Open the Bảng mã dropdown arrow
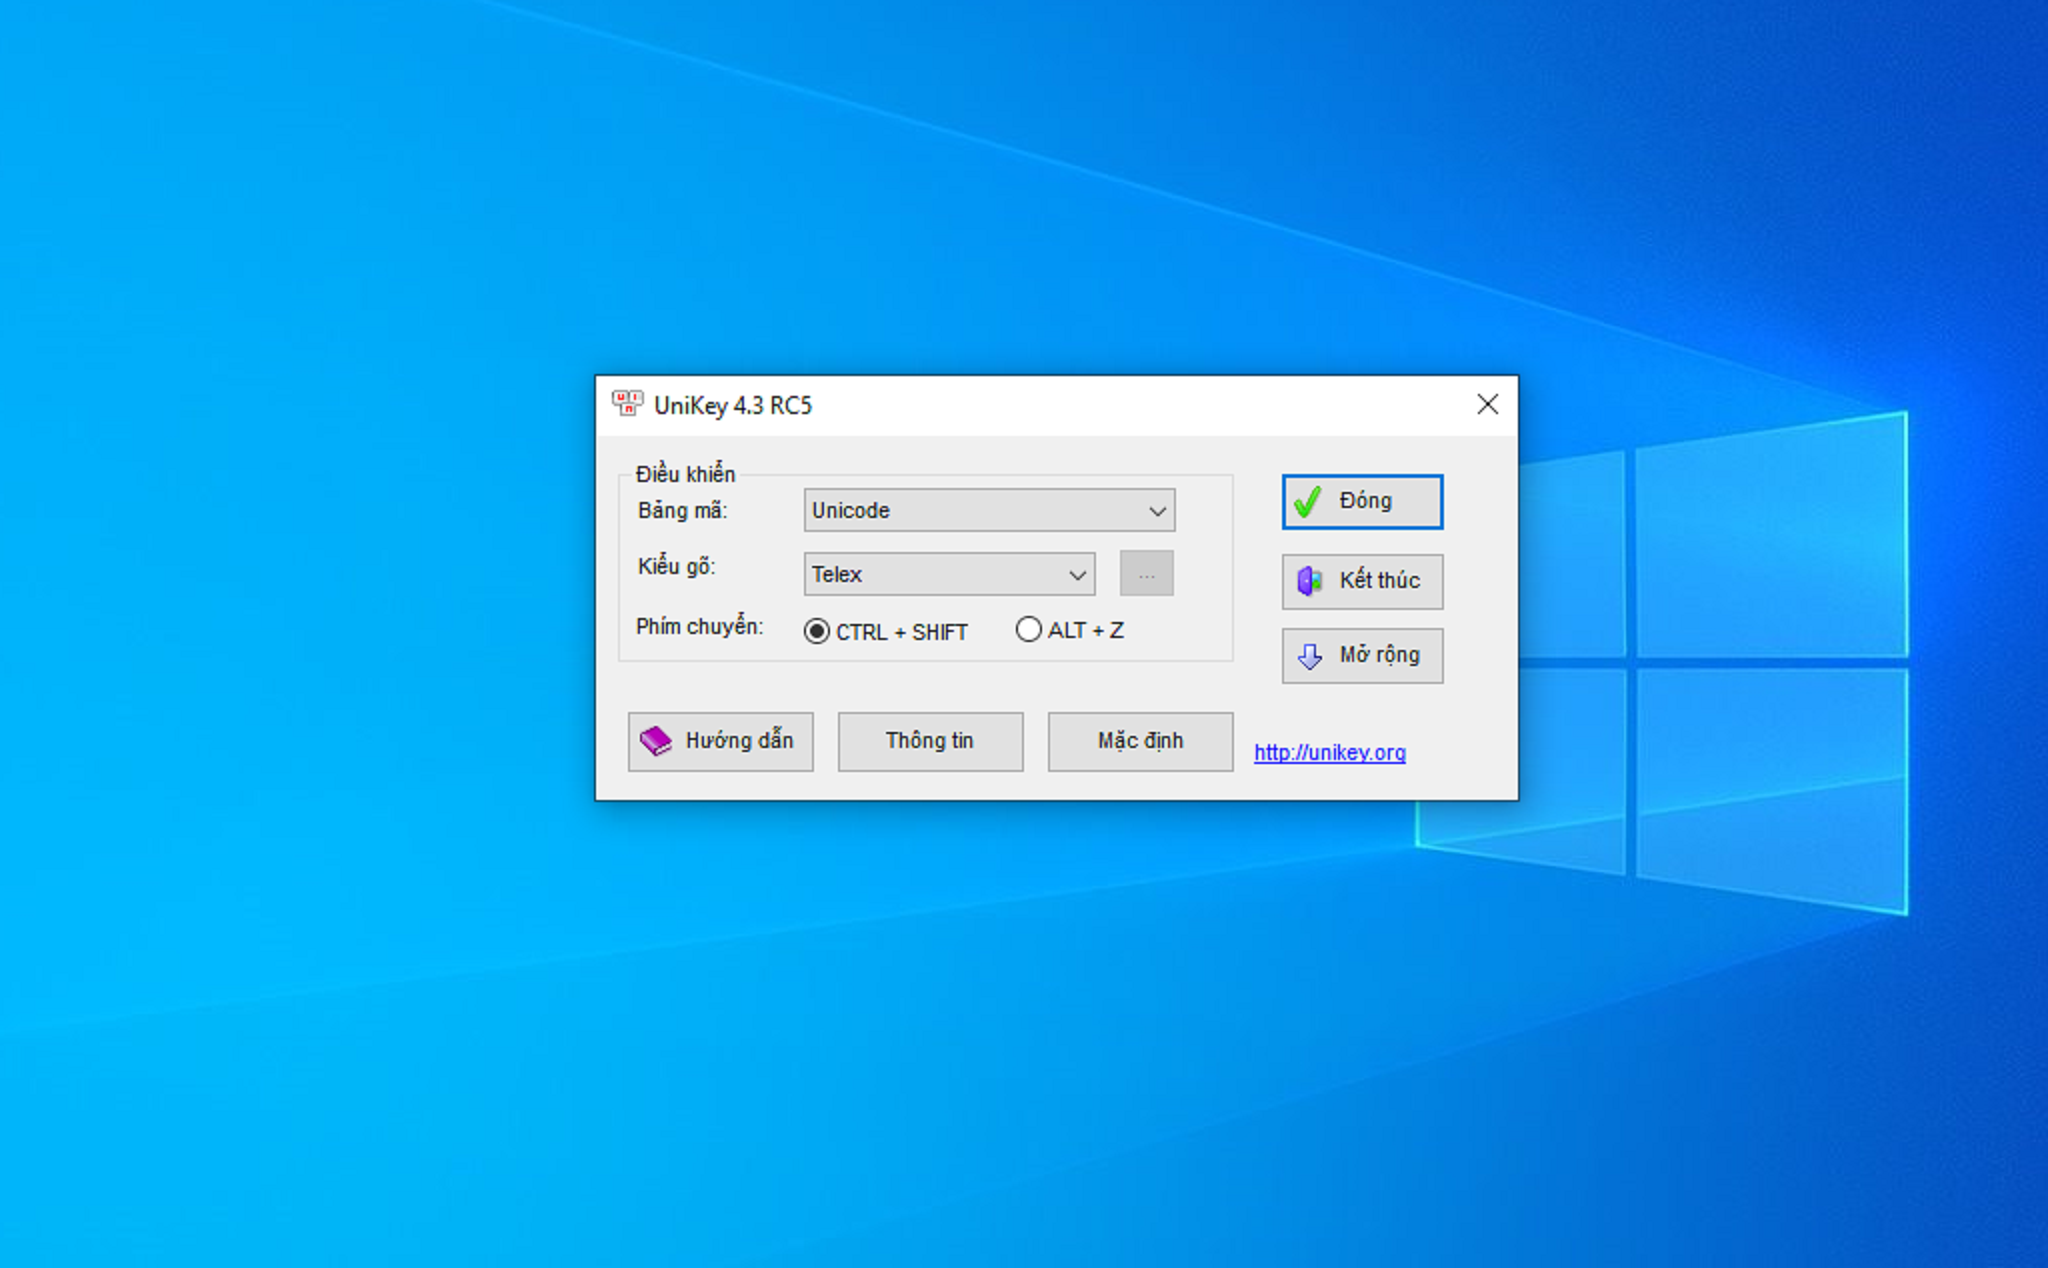The height and width of the screenshot is (1268, 2048). tap(1157, 511)
